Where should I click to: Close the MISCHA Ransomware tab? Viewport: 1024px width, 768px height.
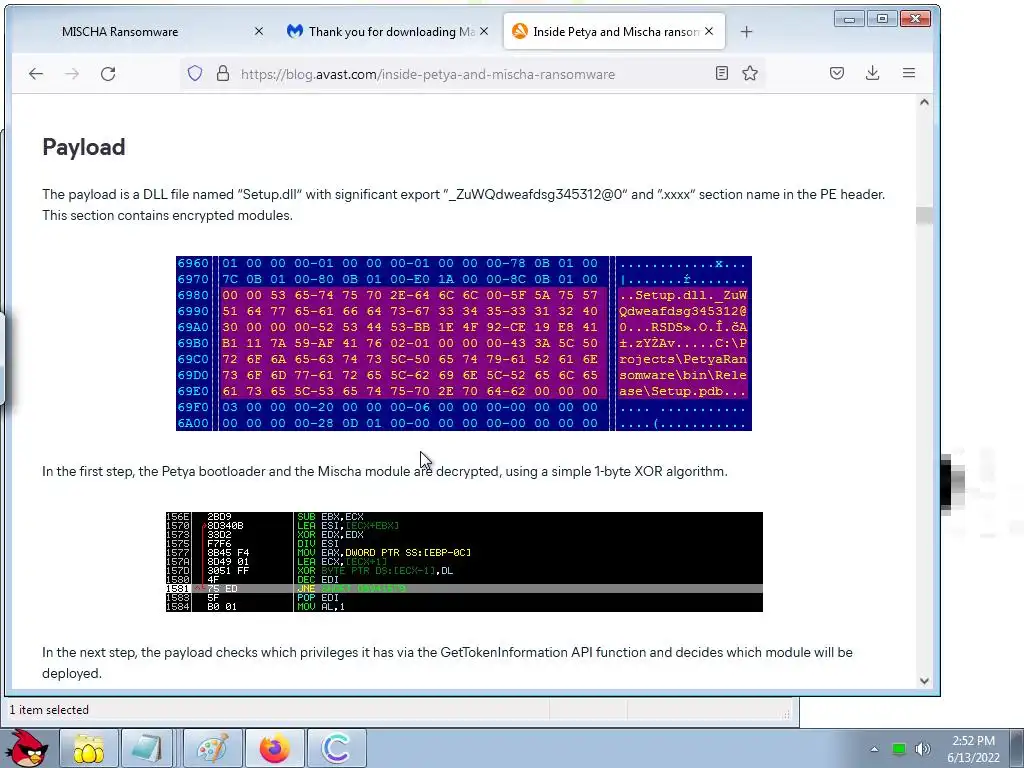pos(259,31)
